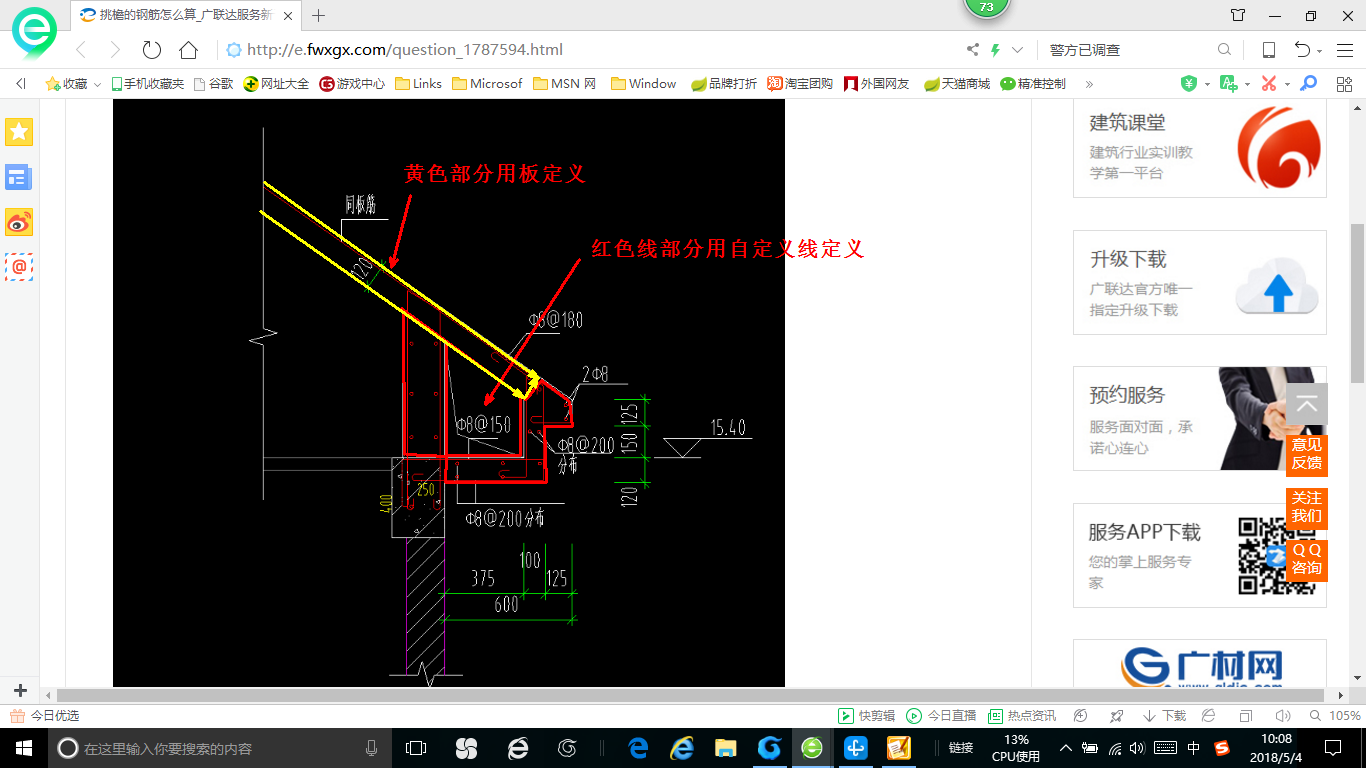Open the mobile phone view icon
The image size is (1366, 768).
point(1269,50)
